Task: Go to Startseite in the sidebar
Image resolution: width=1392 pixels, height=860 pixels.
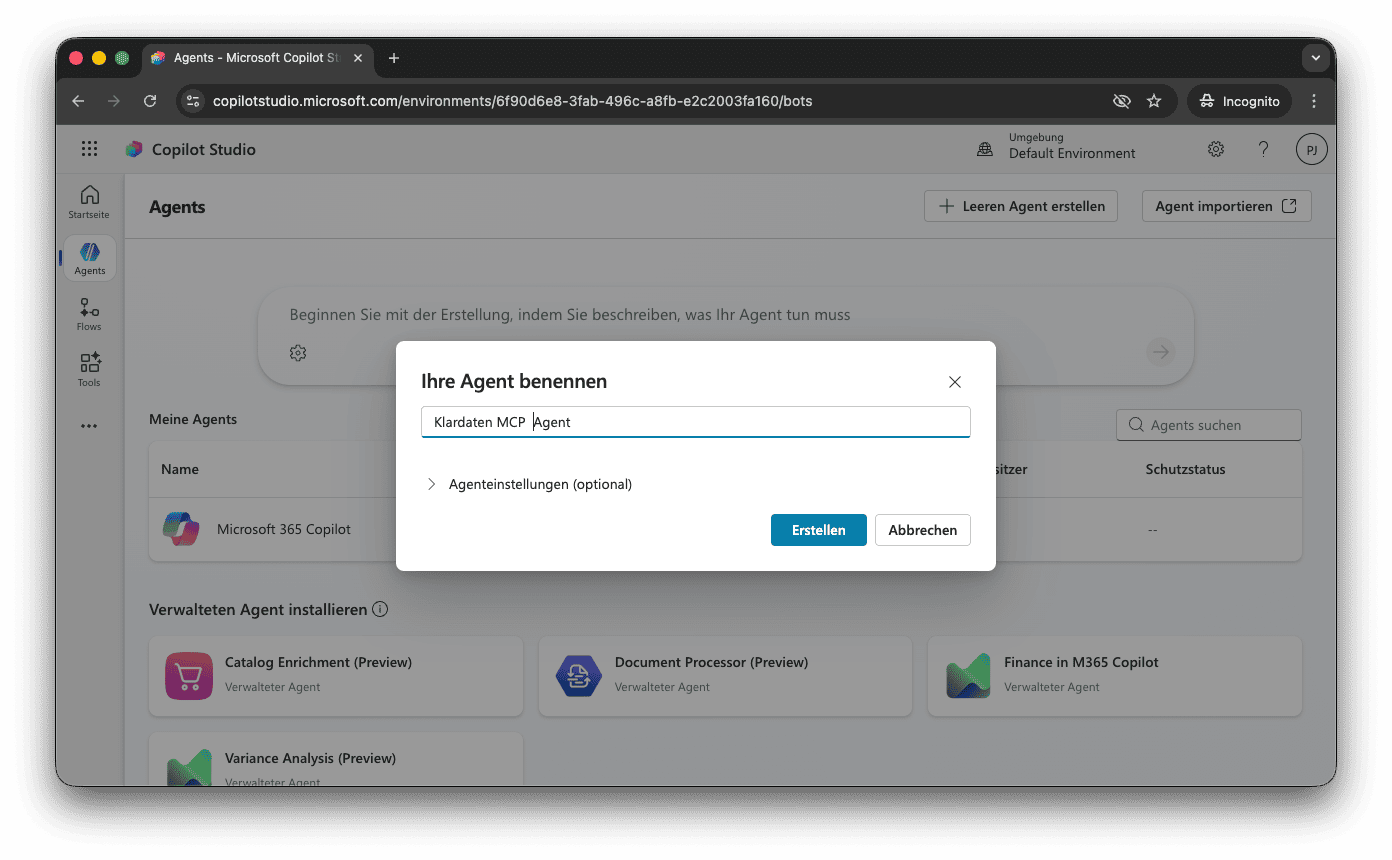Action: pos(89,202)
